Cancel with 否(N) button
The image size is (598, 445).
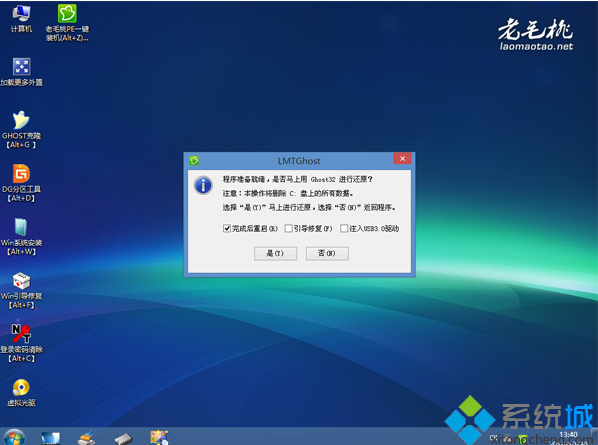coord(327,254)
